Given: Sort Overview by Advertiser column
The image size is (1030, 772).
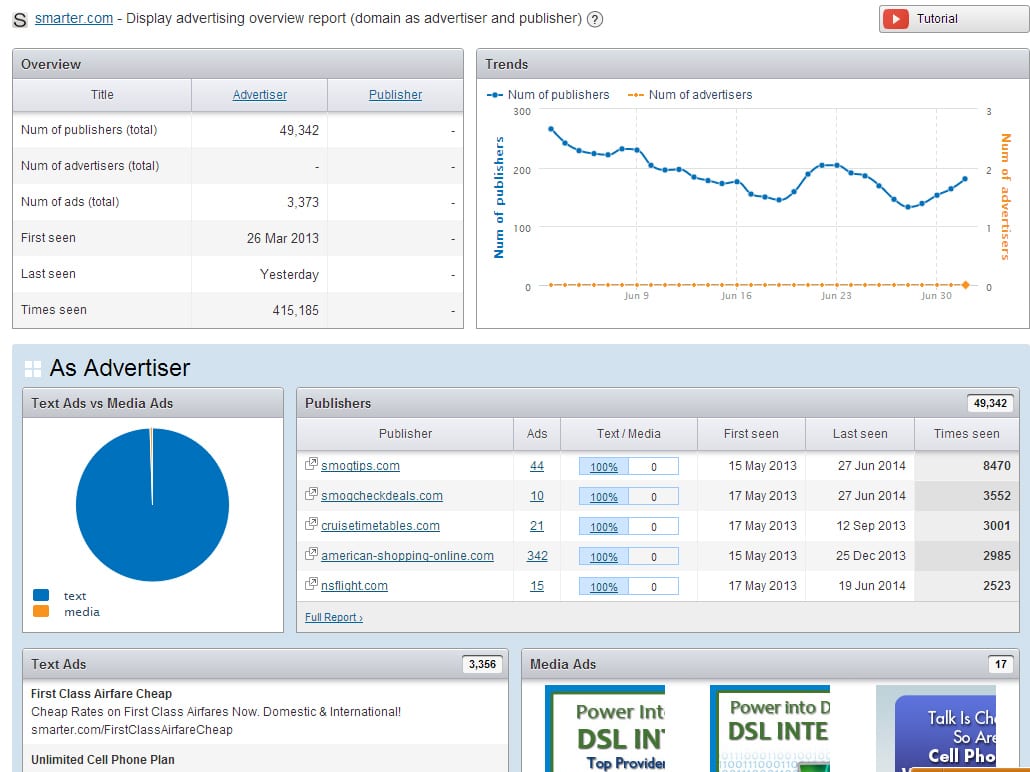Looking at the screenshot, I should pos(259,95).
